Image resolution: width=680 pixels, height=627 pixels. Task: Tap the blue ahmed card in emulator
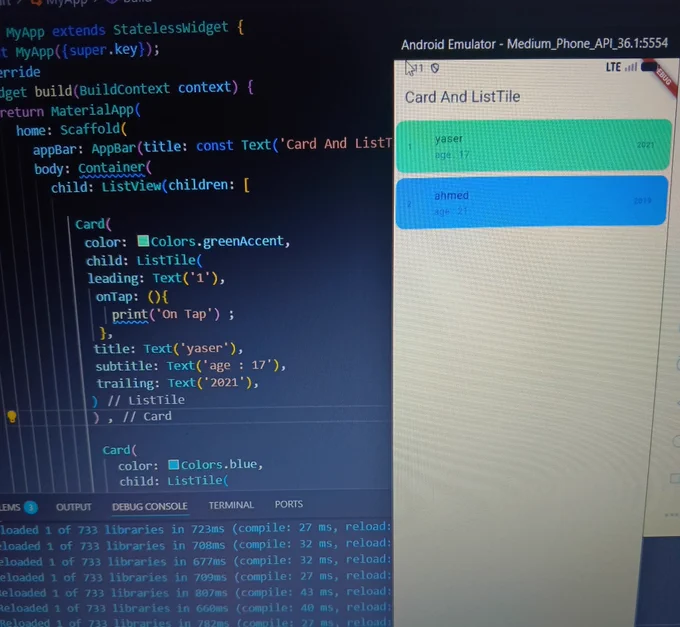pyautogui.click(x=532, y=202)
